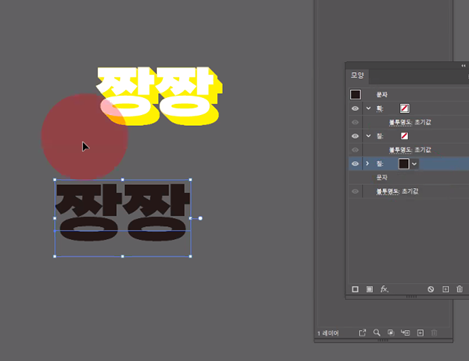Collapse the middle 칠 fill row chevron
The width and height of the screenshot is (469, 361).
click(368, 136)
